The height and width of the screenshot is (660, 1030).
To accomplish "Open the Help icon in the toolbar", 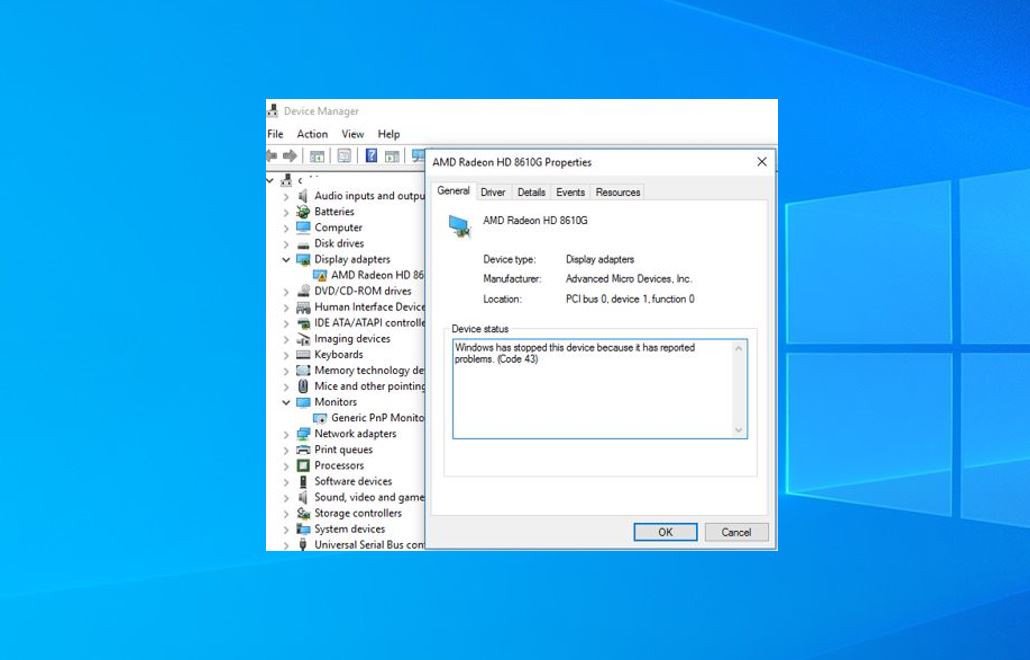I will point(370,156).
